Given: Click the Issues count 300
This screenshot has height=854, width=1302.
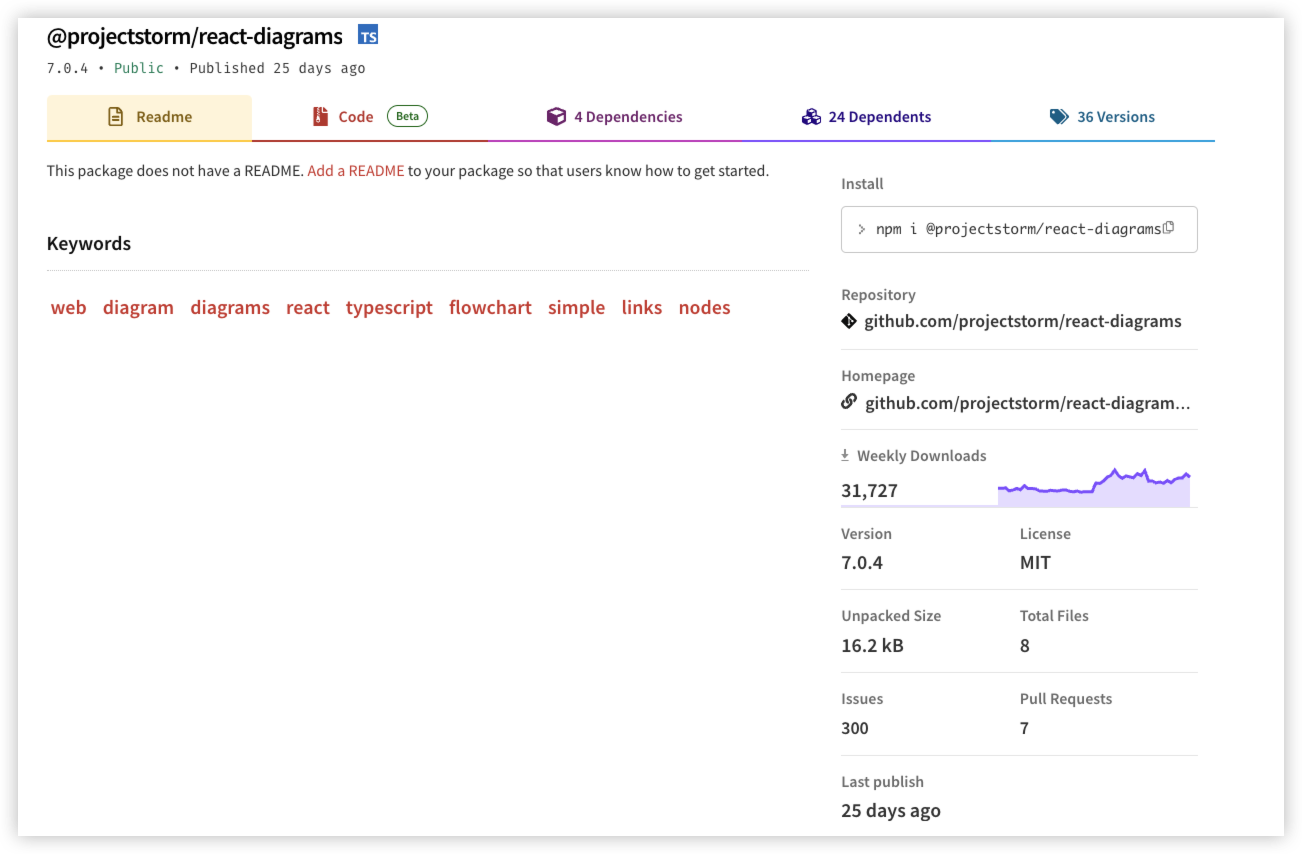Looking at the screenshot, I should tap(855, 728).
